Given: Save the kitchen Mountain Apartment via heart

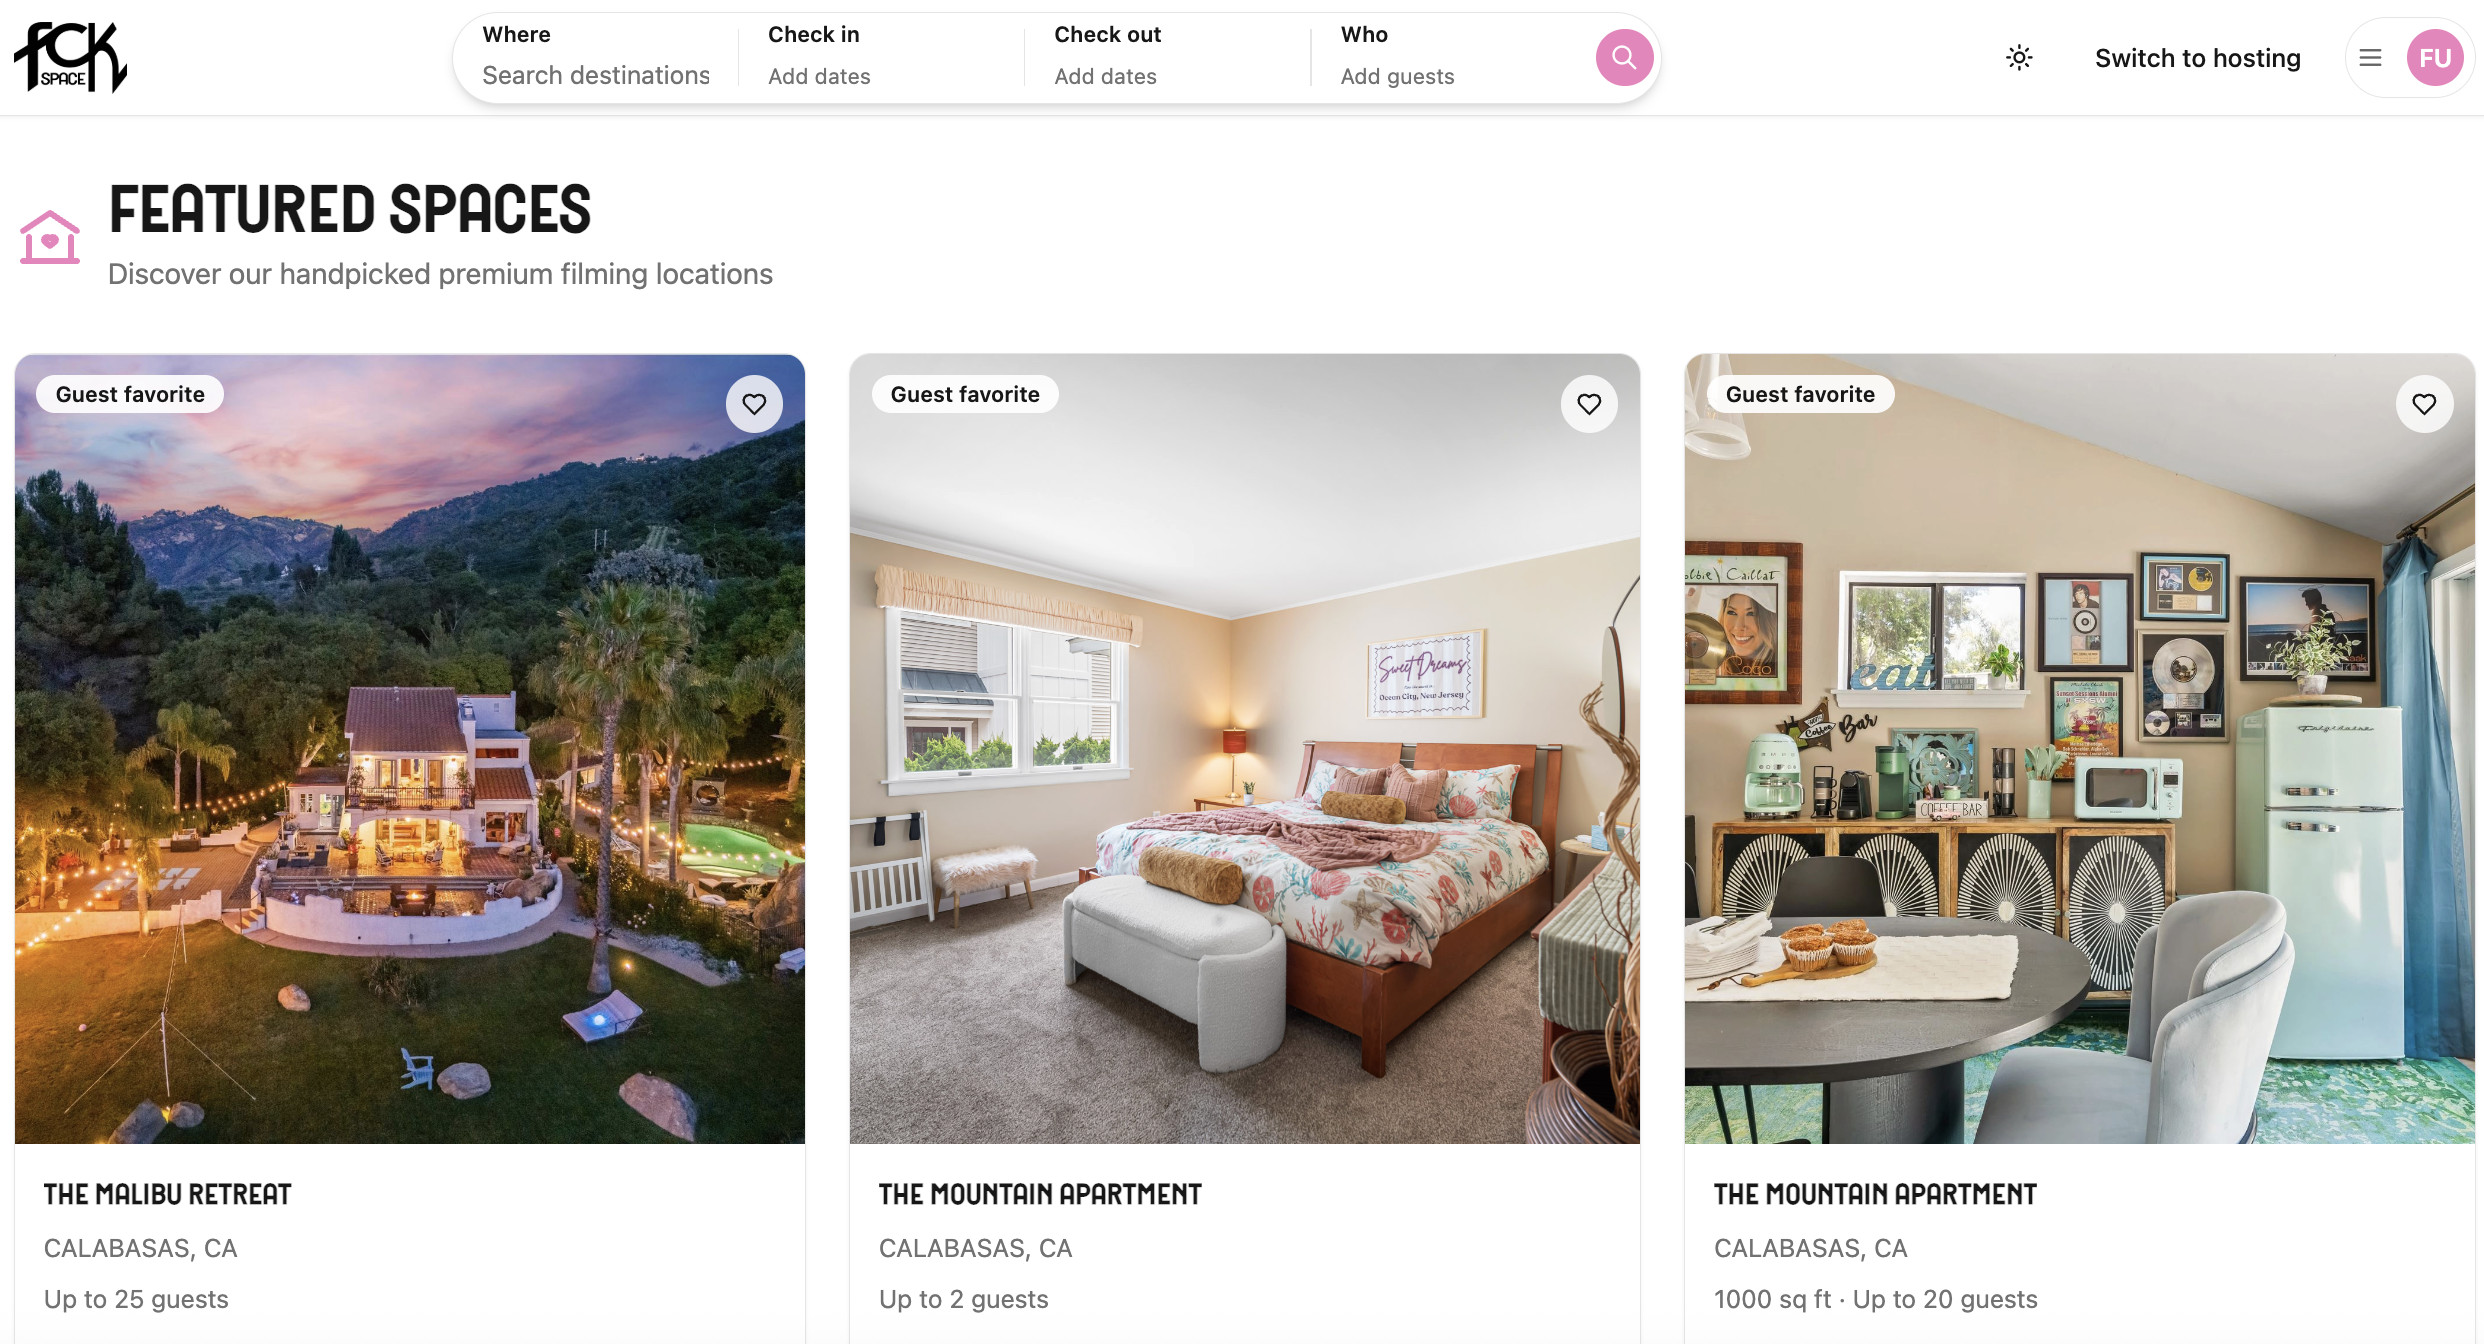Looking at the screenshot, I should click(x=2424, y=404).
